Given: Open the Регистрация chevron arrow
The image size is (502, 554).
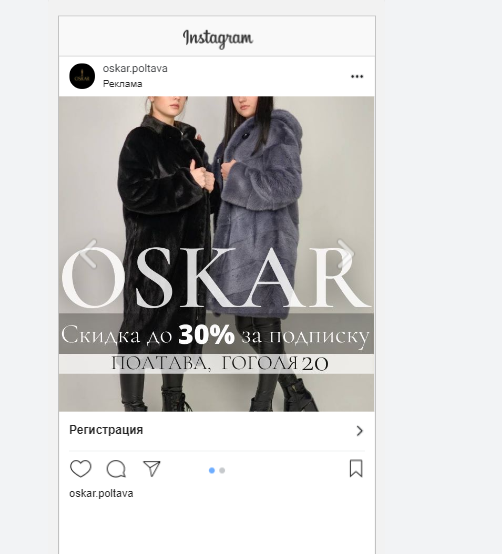Looking at the screenshot, I should point(360,431).
